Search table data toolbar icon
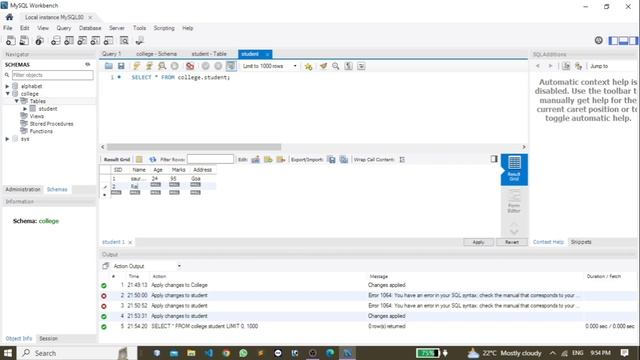This screenshot has width=640, height=360. tap(124, 40)
